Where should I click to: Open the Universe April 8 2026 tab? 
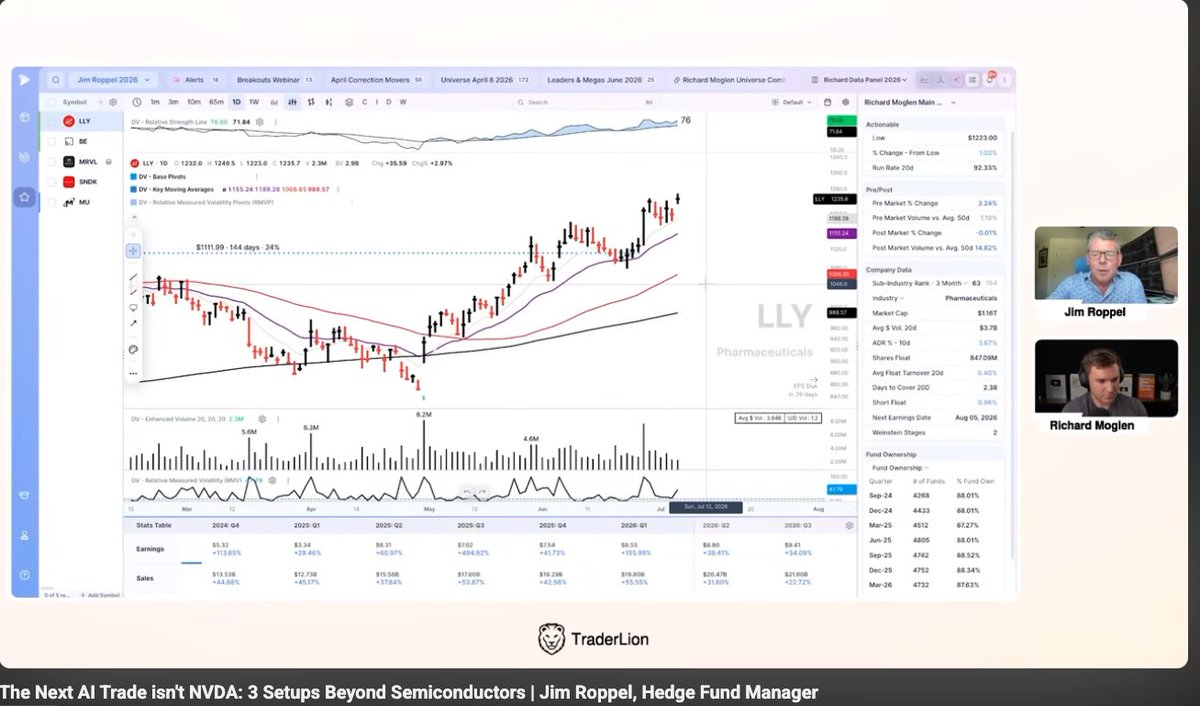point(486,80)
